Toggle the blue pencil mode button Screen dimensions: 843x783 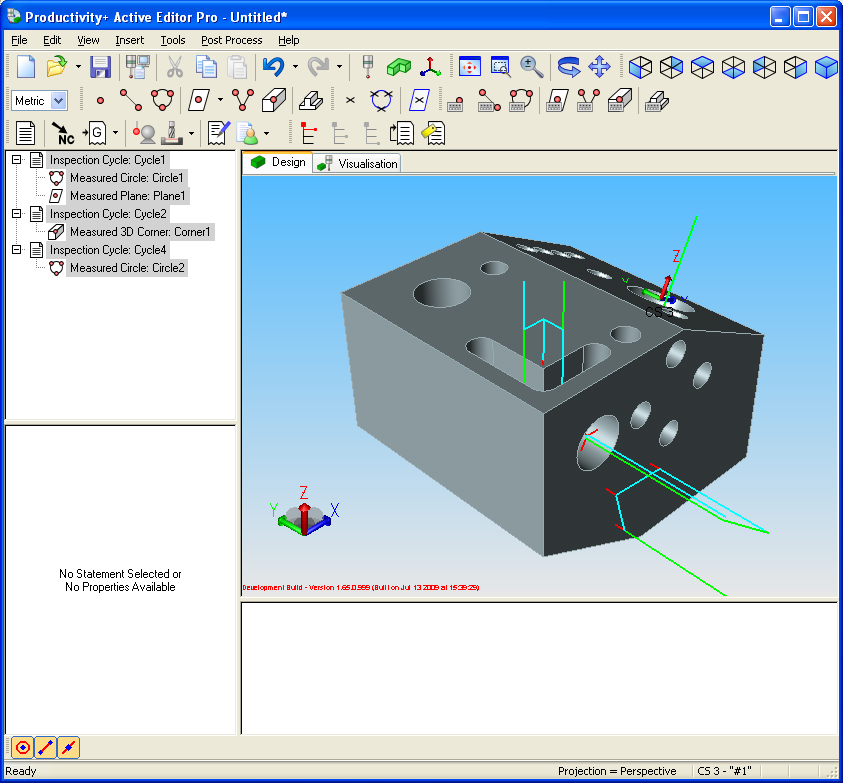[43, 747]
